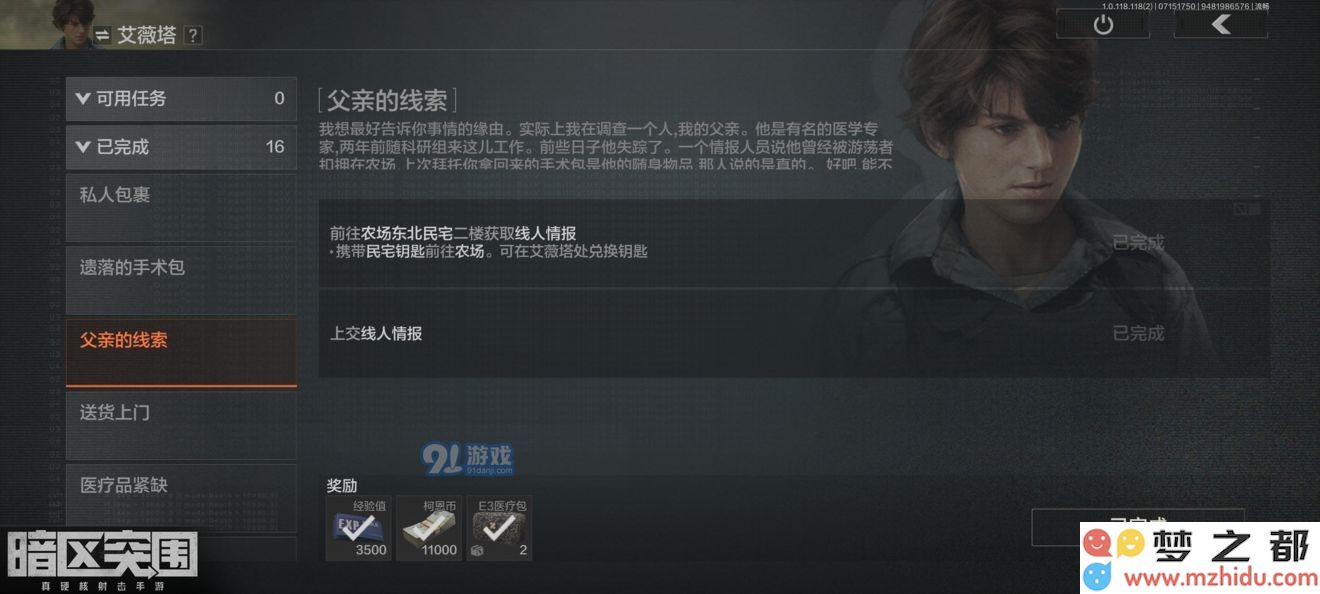Collapse the 已完成 section
Screen dimensions: 1320x594
181,147
